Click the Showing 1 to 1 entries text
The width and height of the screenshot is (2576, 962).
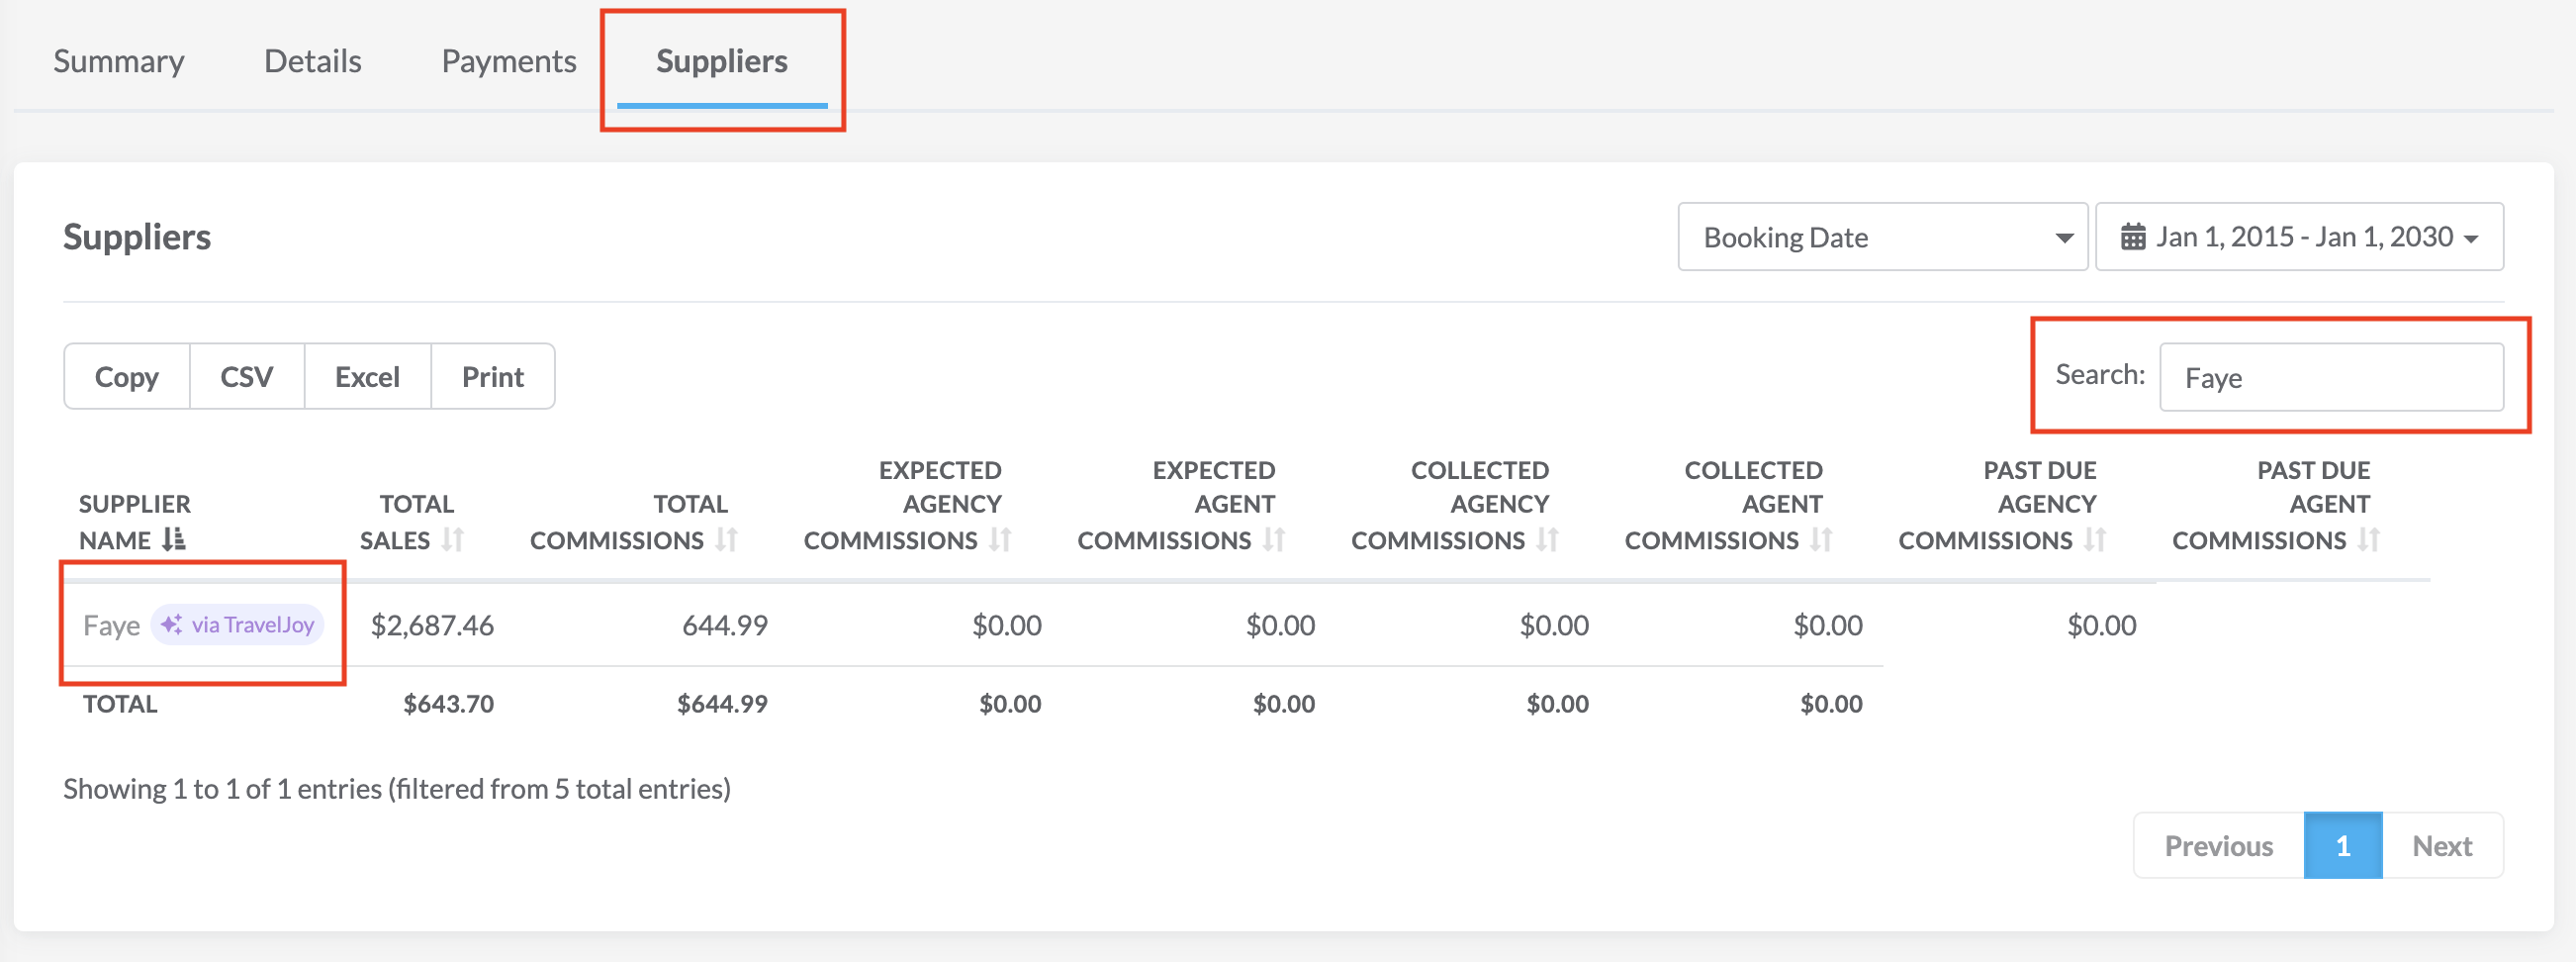point(397,789)
